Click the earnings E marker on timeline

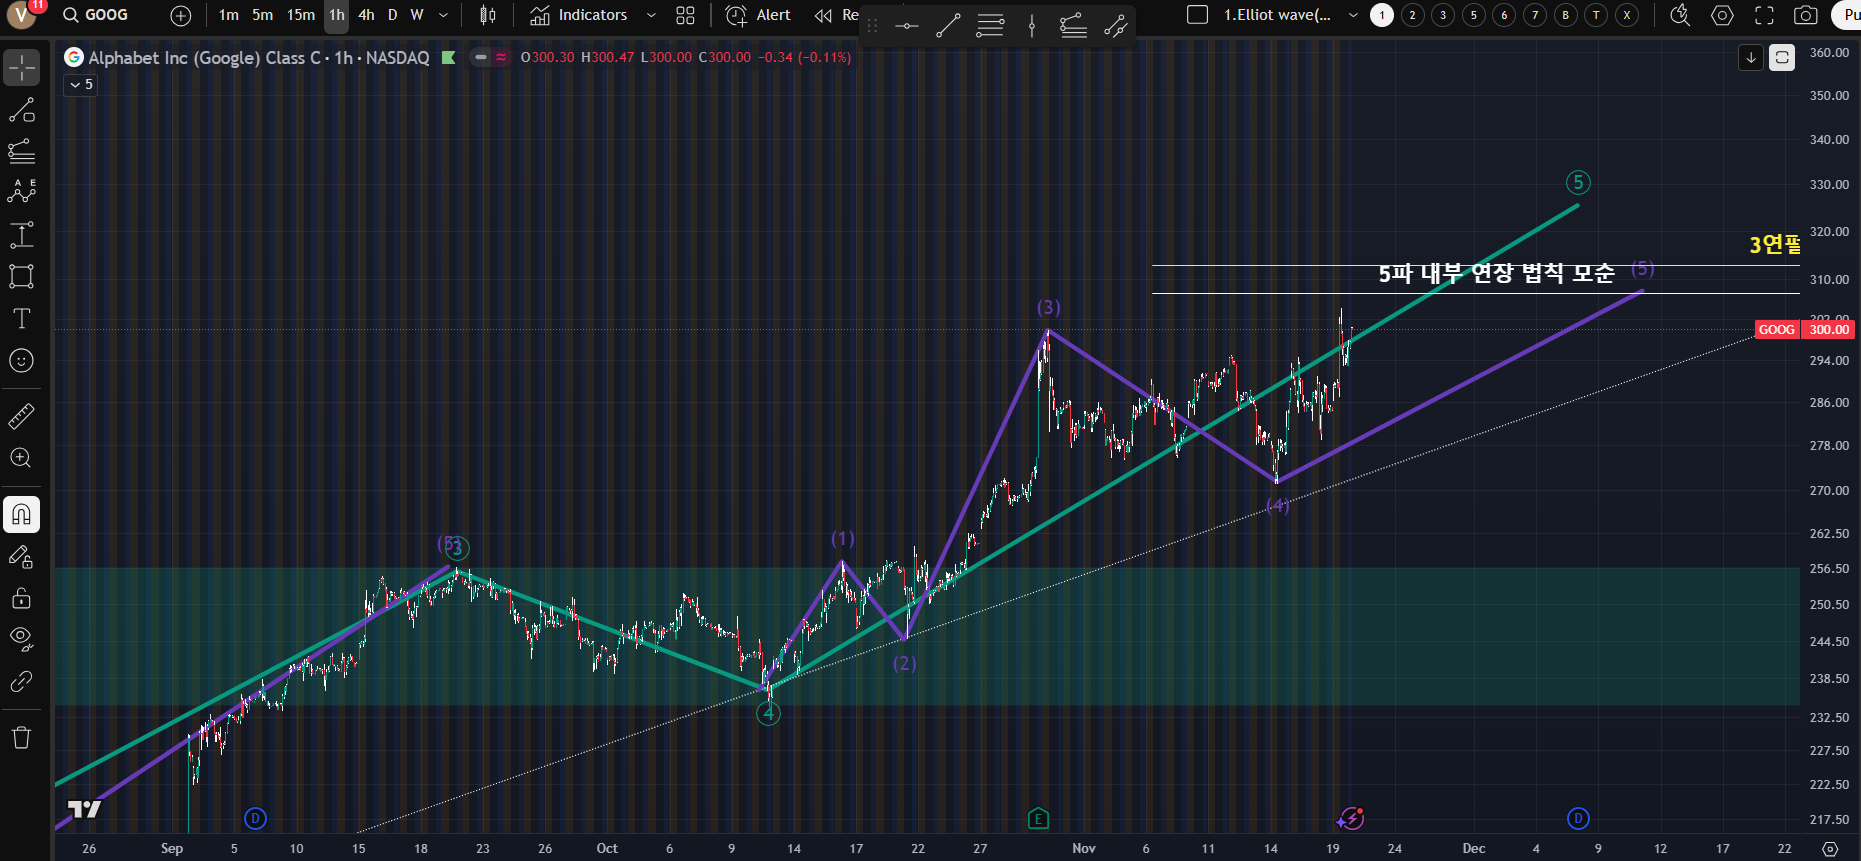click(x=1038, y=819)
